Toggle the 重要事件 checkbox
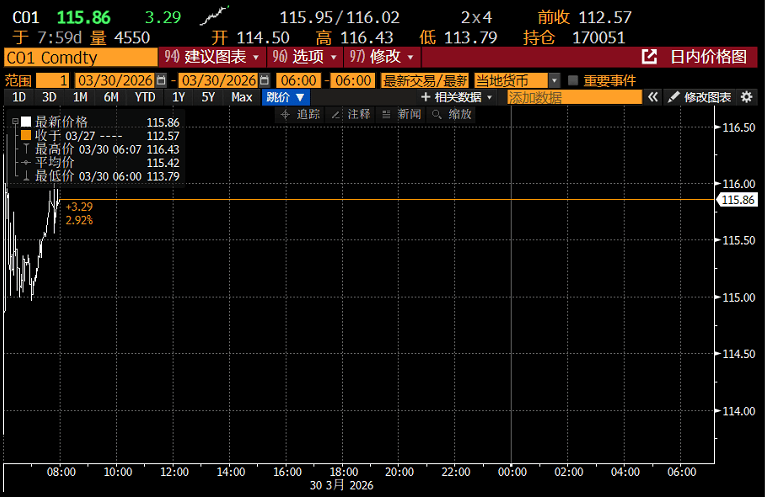Screen dimensions: 765x497 click(x=573, y=80)
